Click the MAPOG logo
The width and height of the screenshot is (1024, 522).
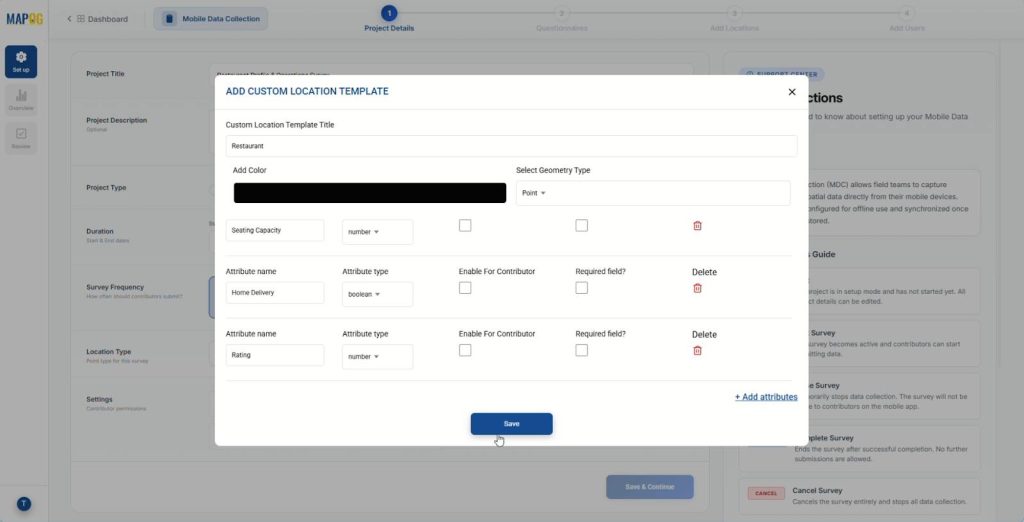coord(25,19)
